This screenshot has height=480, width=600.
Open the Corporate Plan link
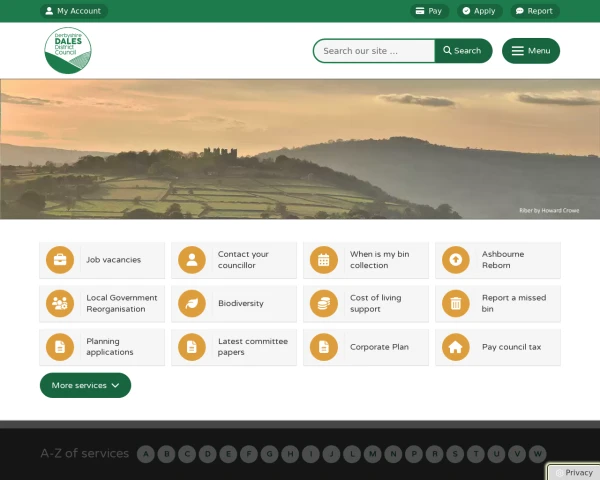click(x=366, y=347)
